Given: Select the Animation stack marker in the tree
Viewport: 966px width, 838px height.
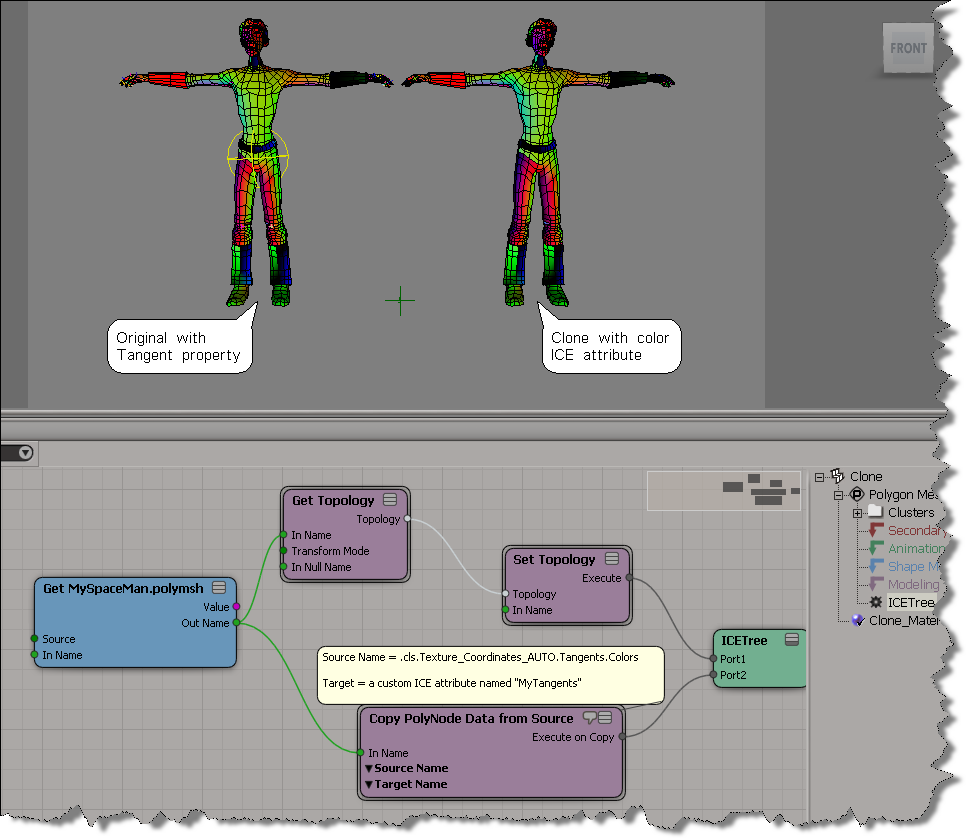Looking at the screenshot, I should tap(876, 549).
